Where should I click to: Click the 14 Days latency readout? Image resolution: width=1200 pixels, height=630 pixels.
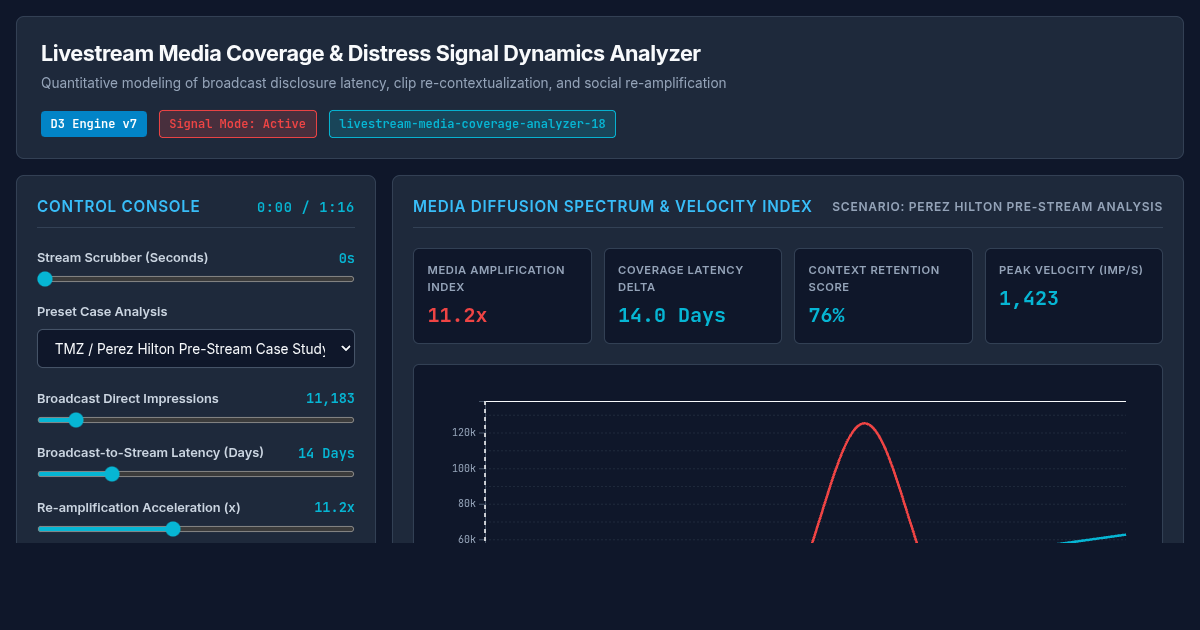[326, 453]
